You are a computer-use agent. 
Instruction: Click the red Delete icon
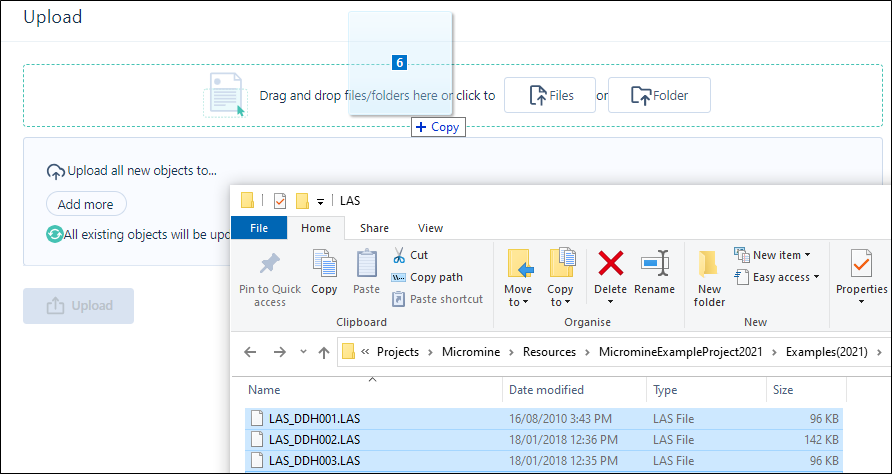click(610, 265)
